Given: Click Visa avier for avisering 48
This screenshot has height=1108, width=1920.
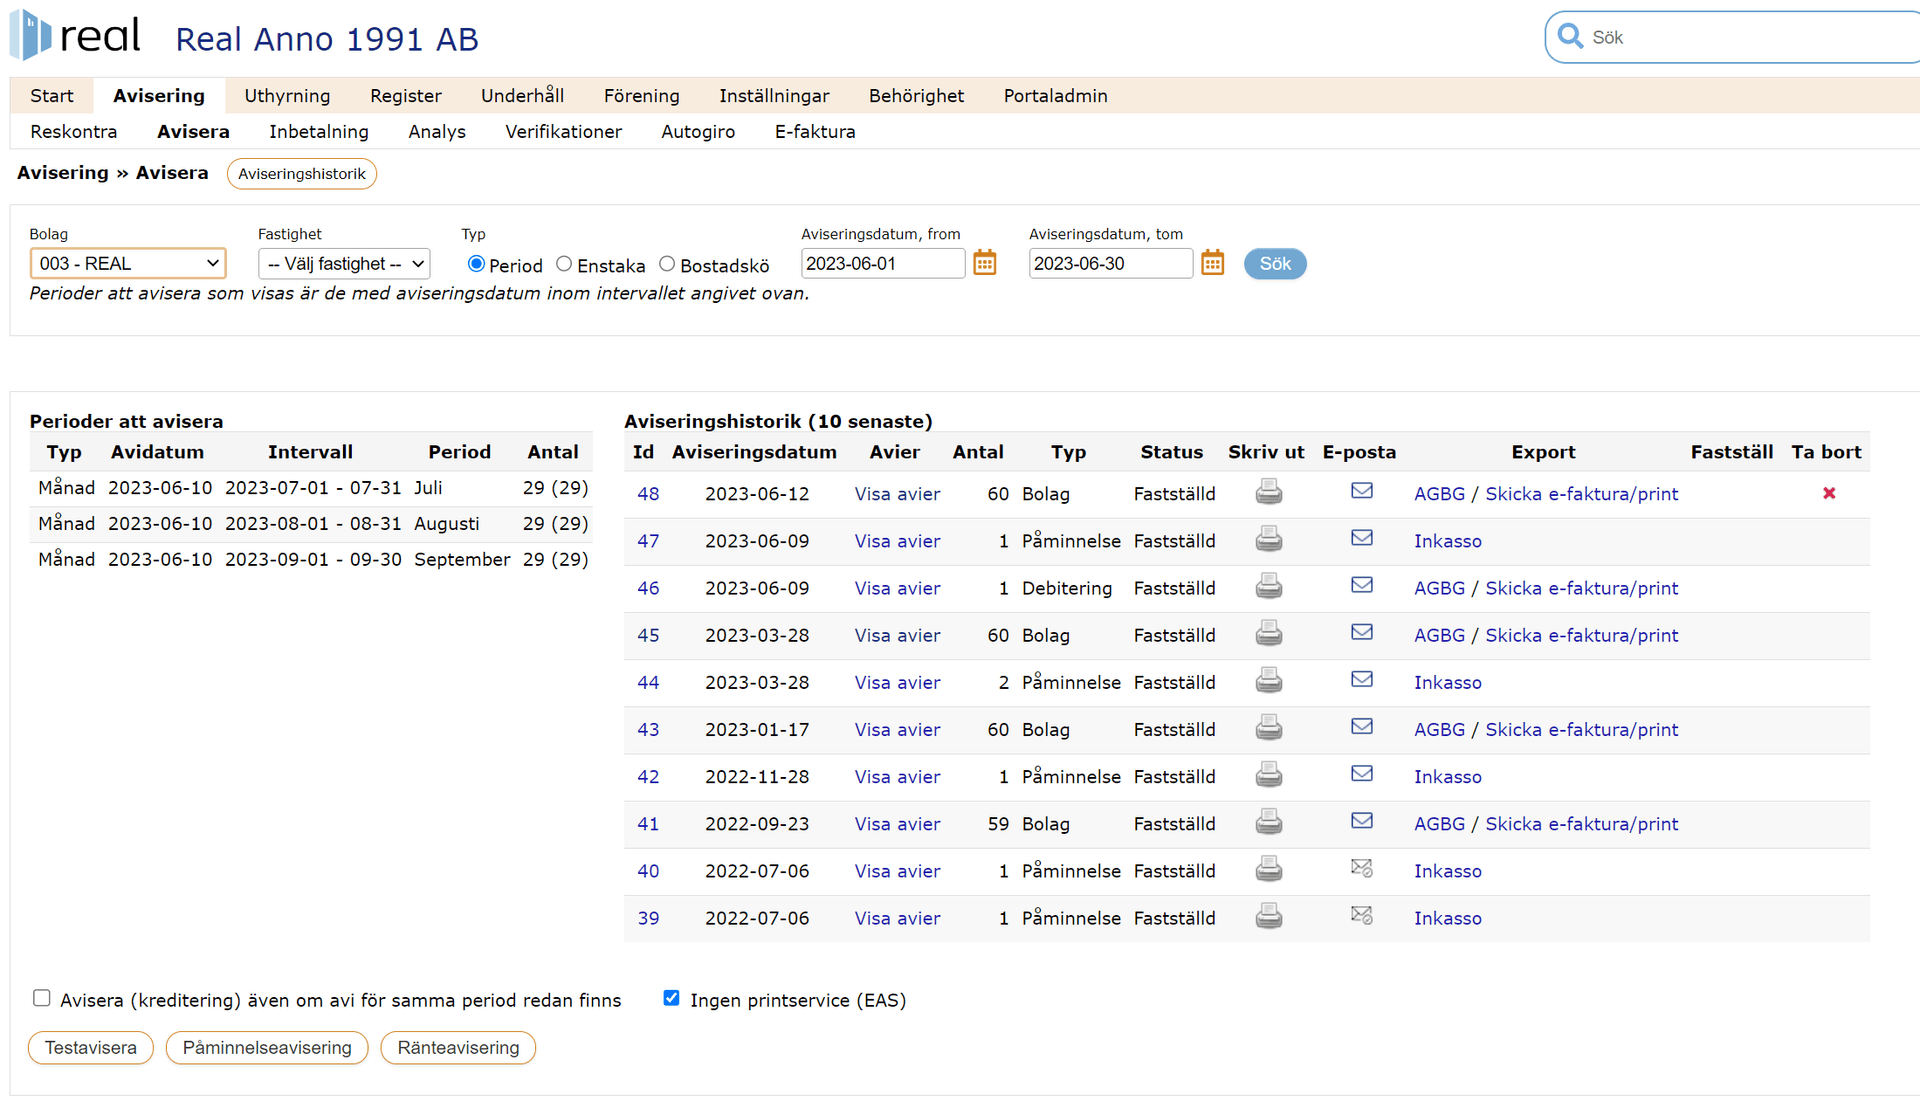Looking at the screenshot, I should click(x=897, y=494).
